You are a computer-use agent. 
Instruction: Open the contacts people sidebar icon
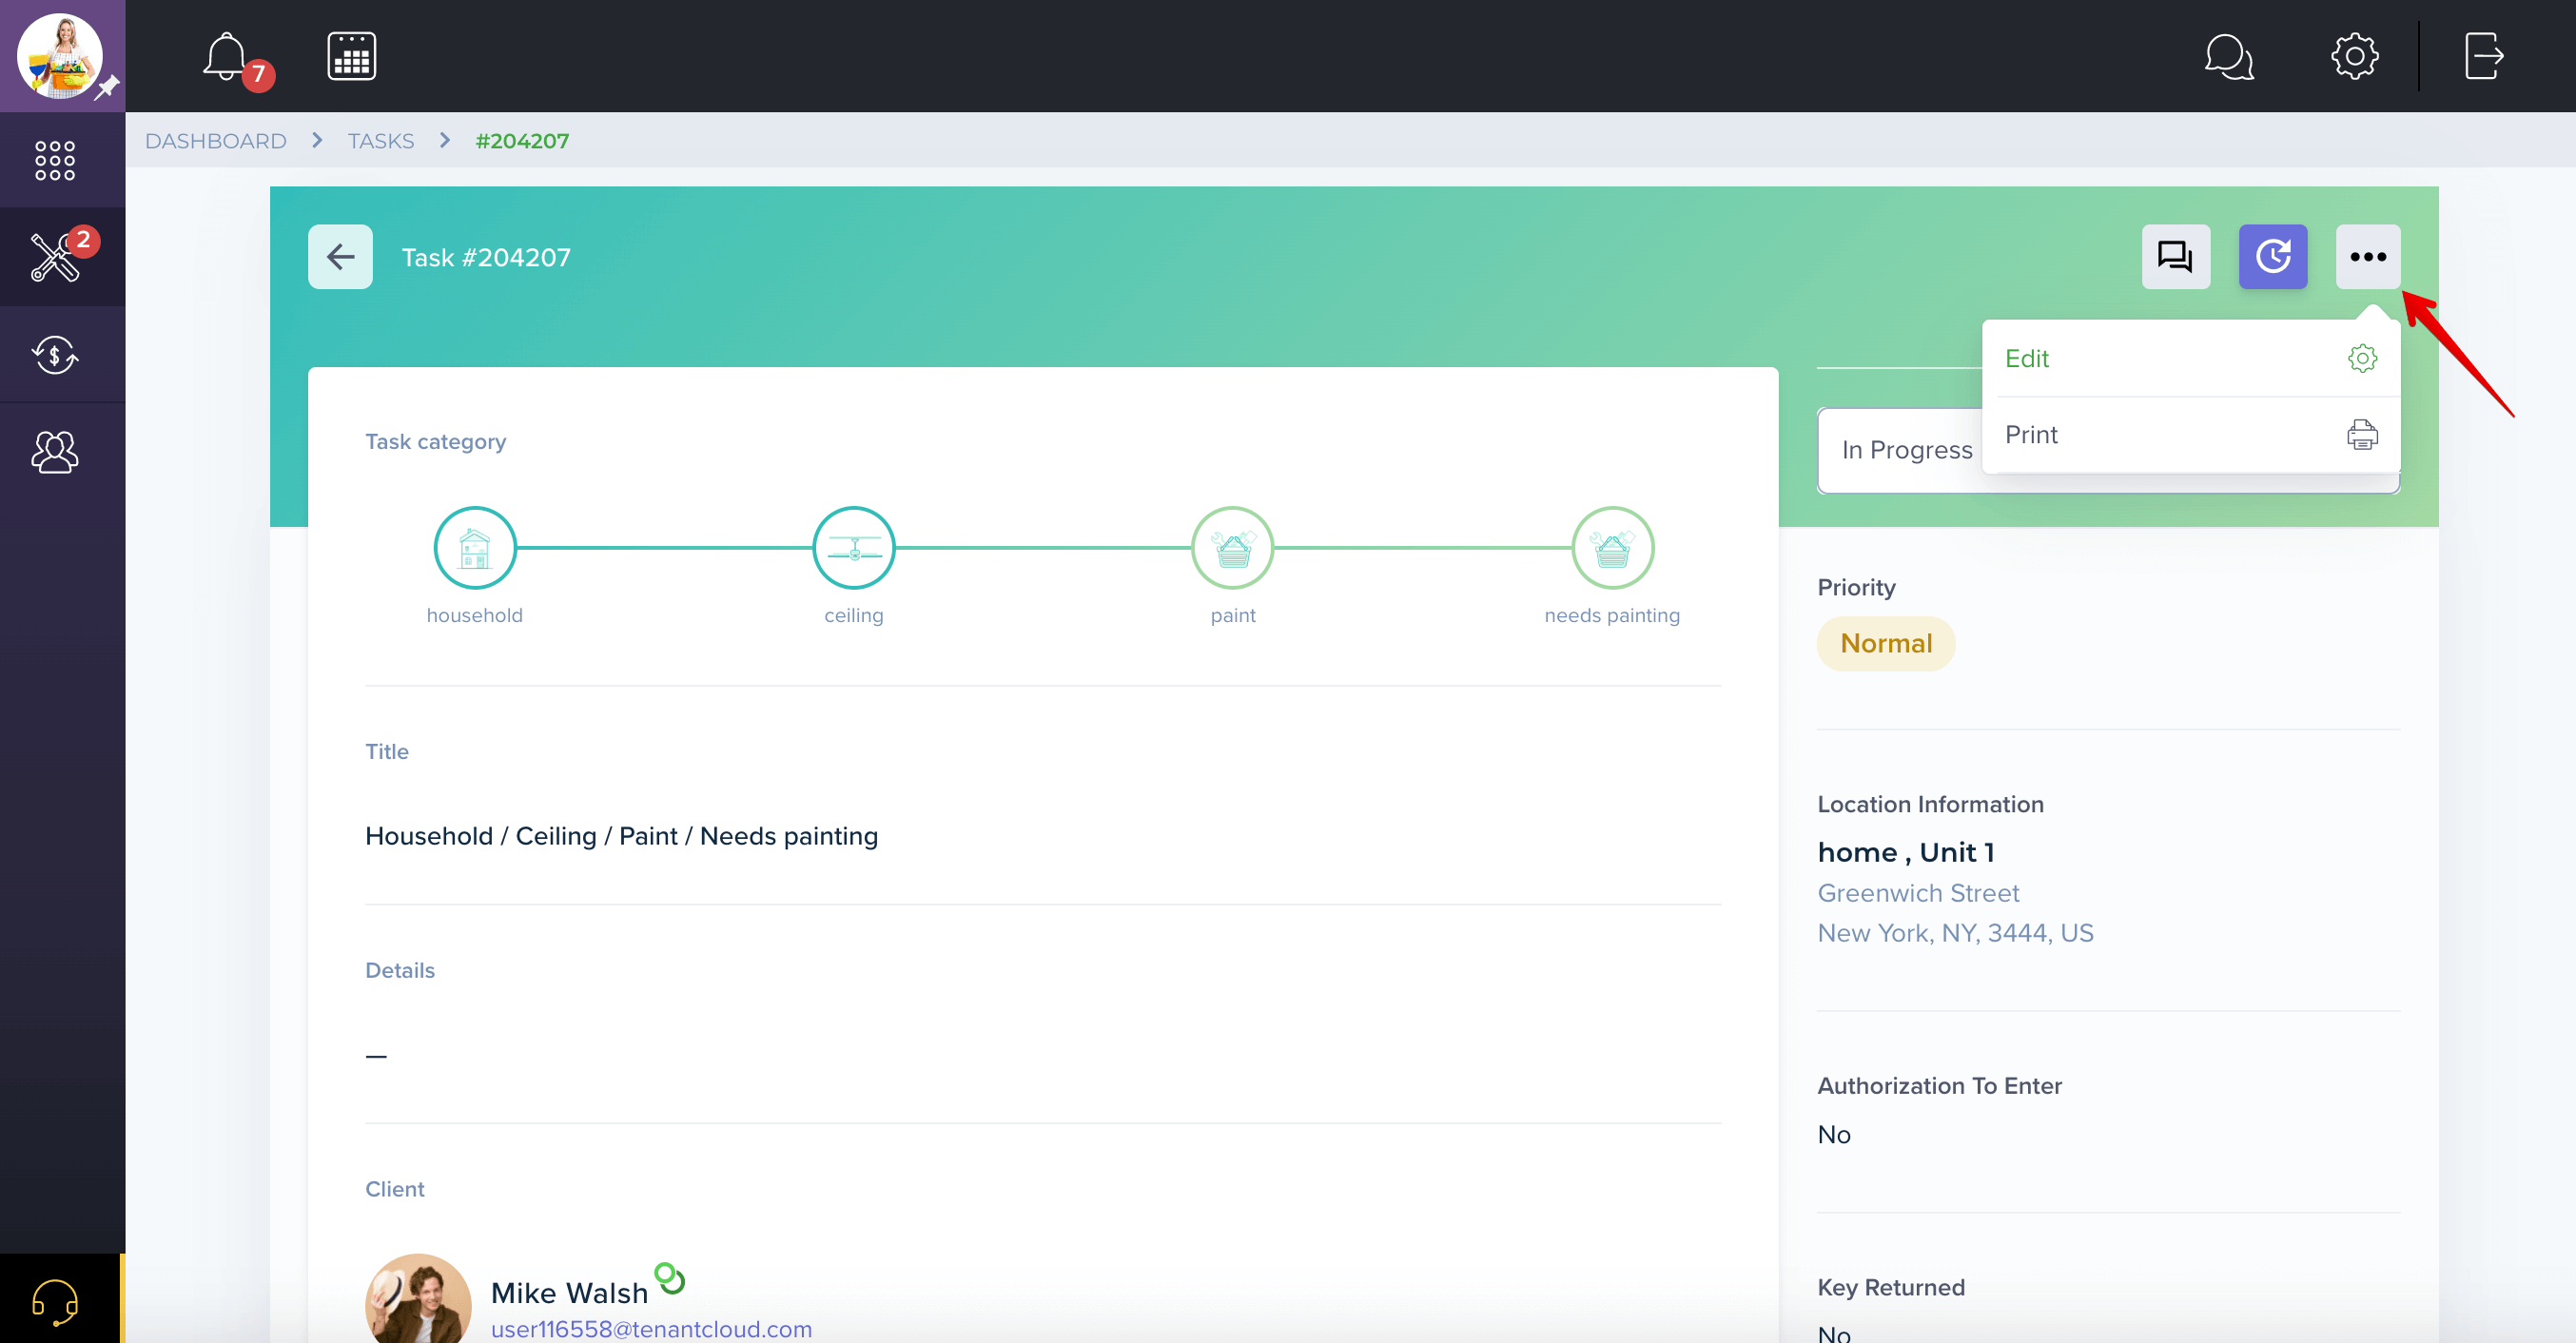click(x=55, y=452)
